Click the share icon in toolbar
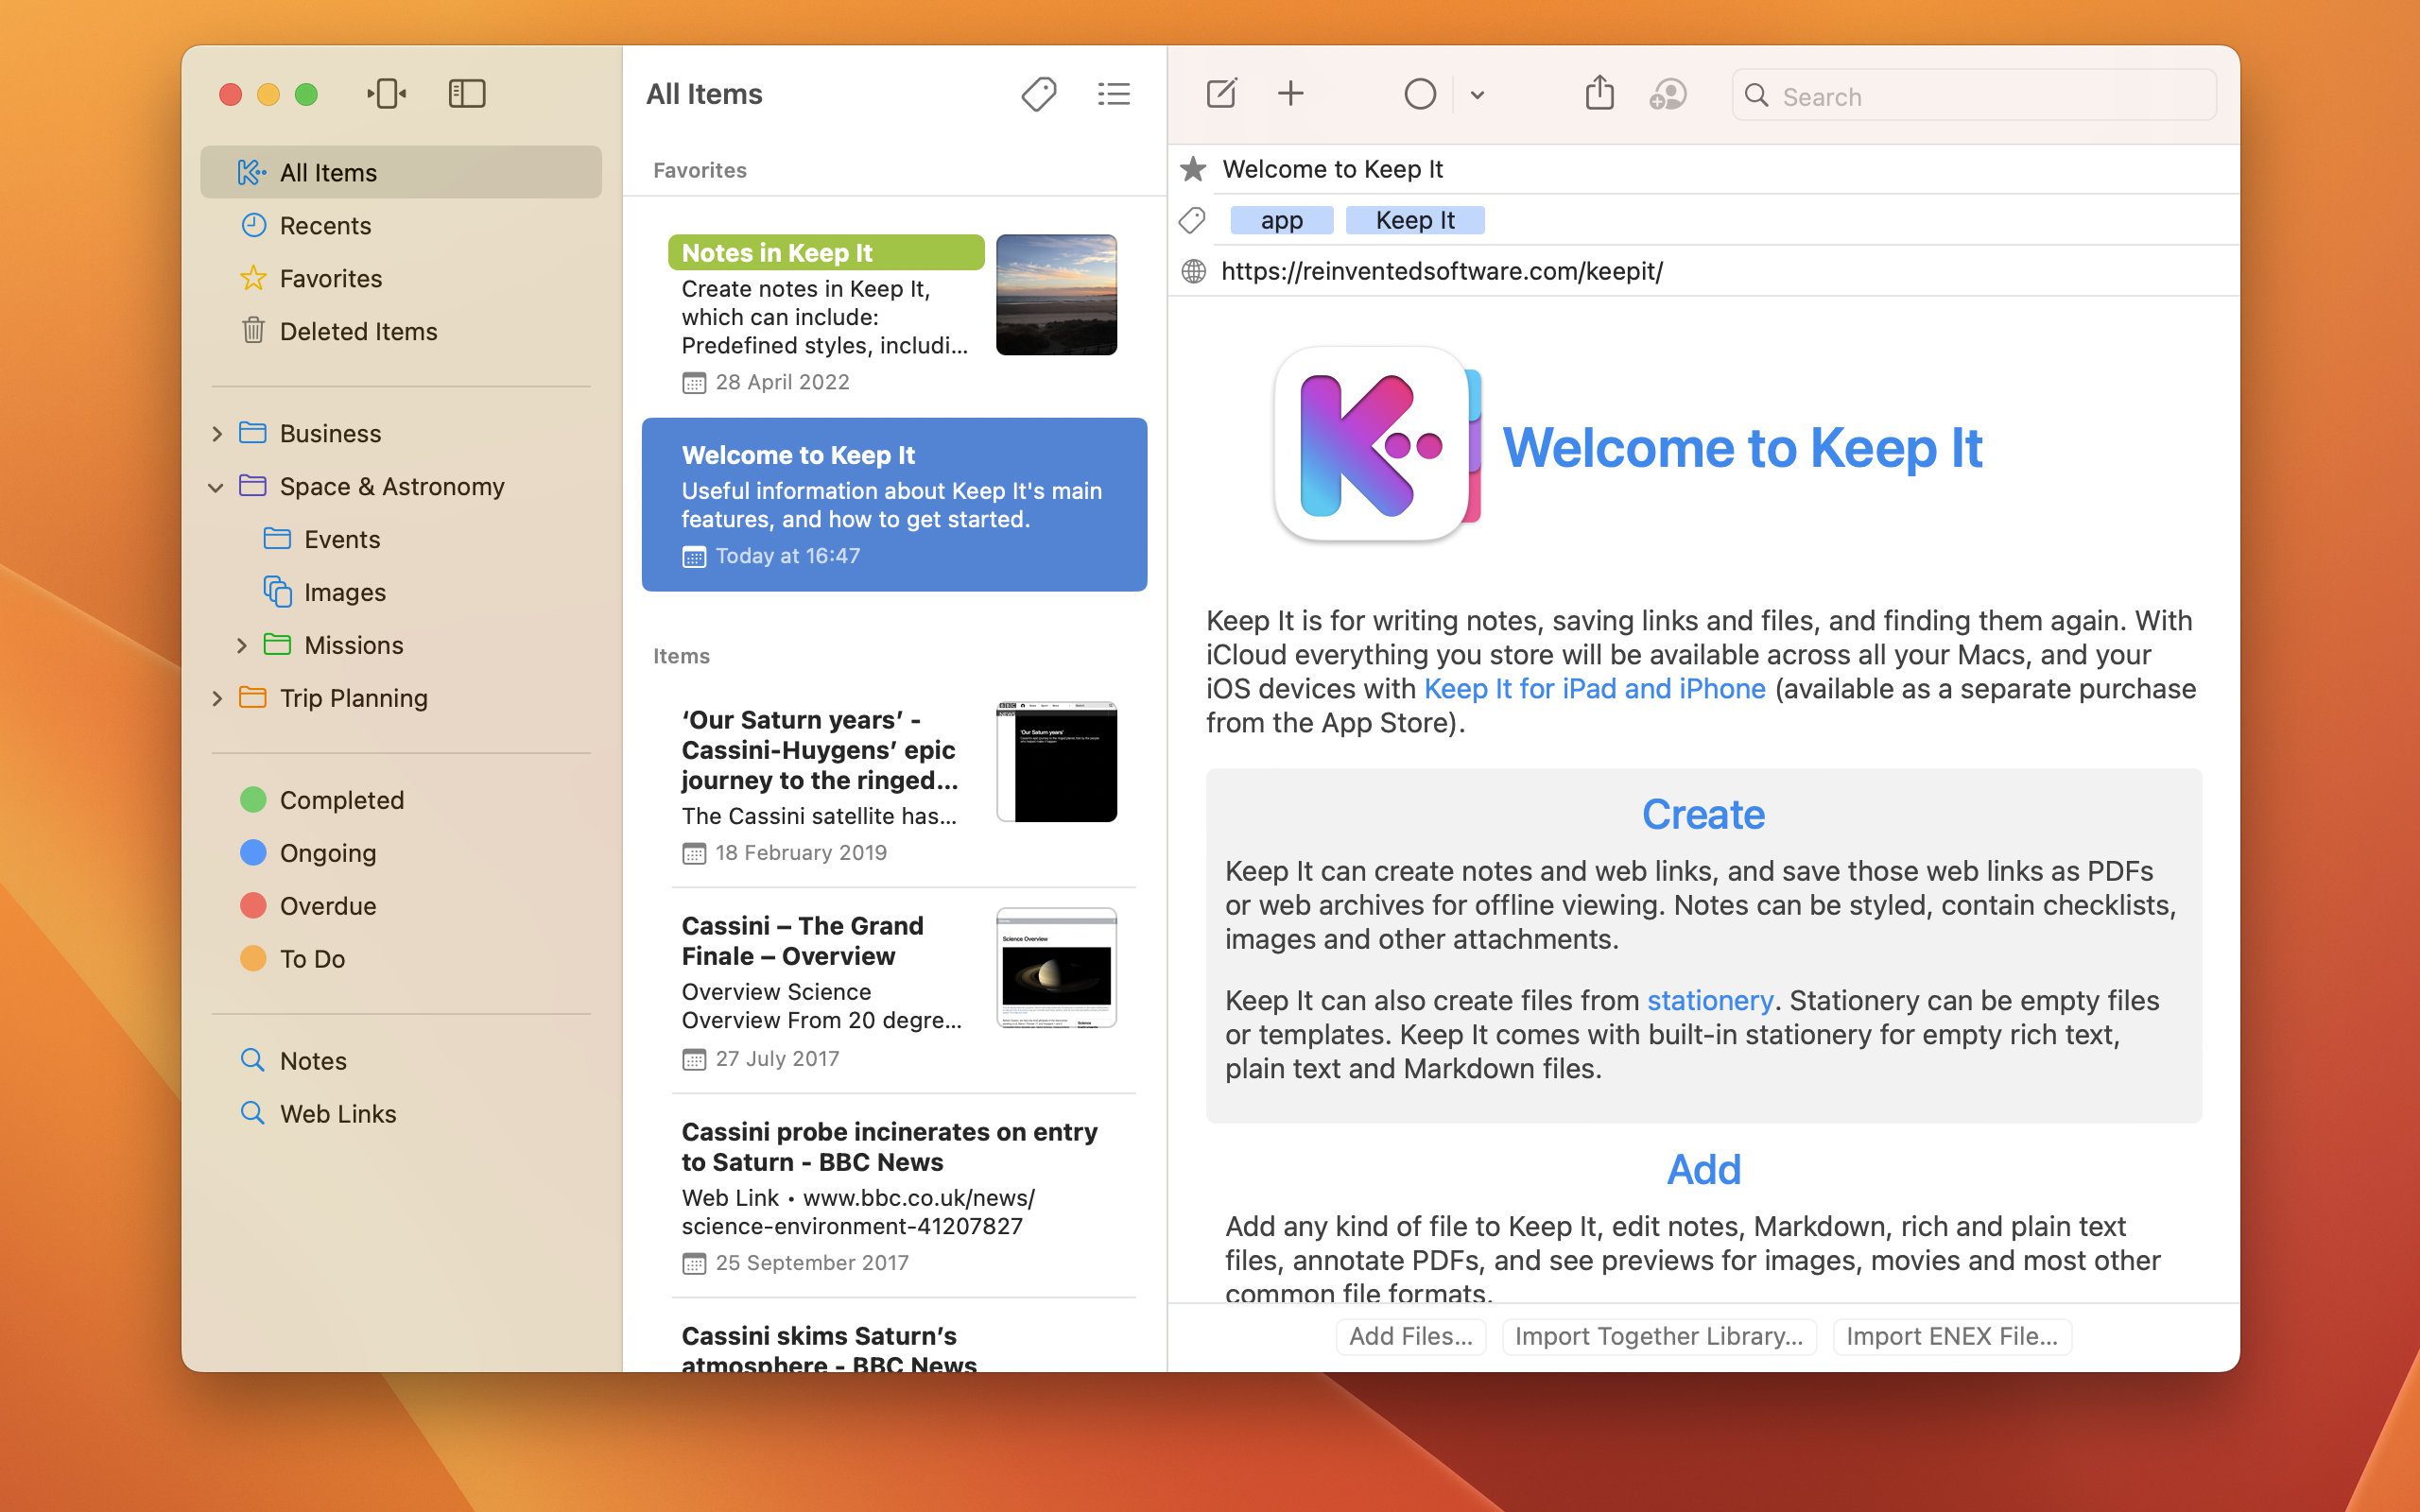2420x1512 pixels. pos(1599,94)
